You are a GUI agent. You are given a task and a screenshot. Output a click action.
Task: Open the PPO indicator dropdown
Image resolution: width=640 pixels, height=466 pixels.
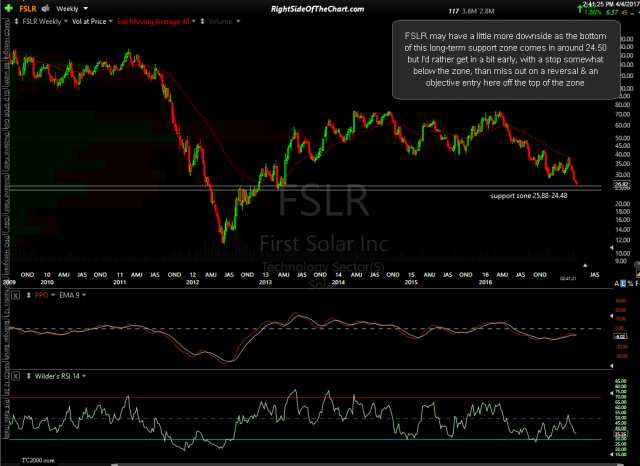(x=44, y=295)
